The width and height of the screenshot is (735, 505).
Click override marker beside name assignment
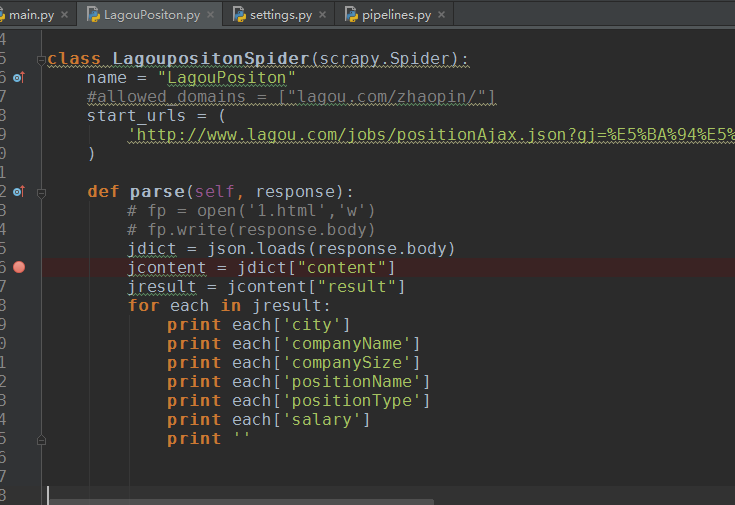(x=19, y=77)
